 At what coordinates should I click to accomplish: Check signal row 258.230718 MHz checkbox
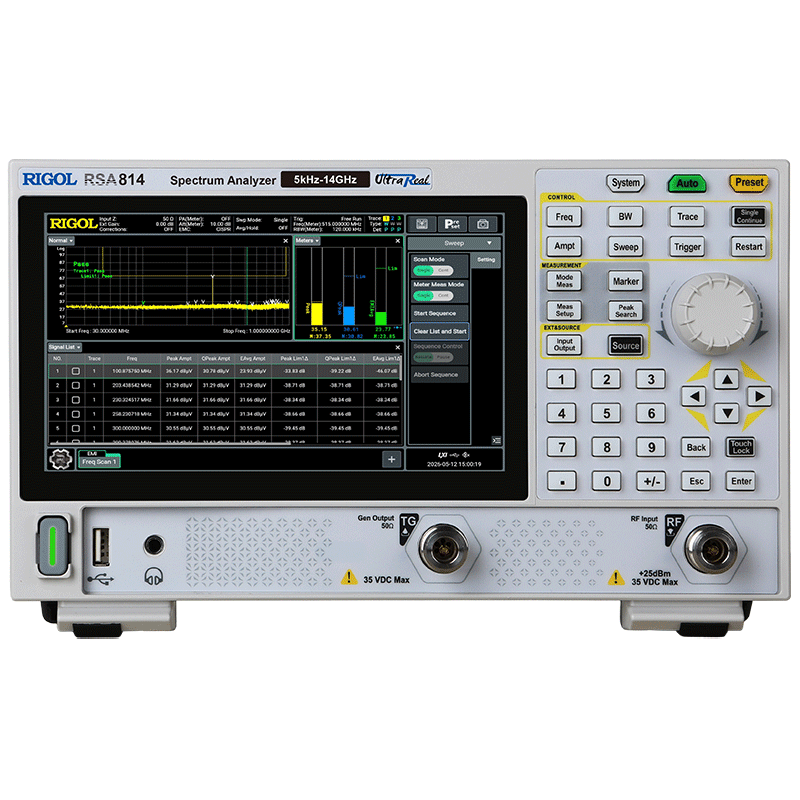tap(76, 414)
